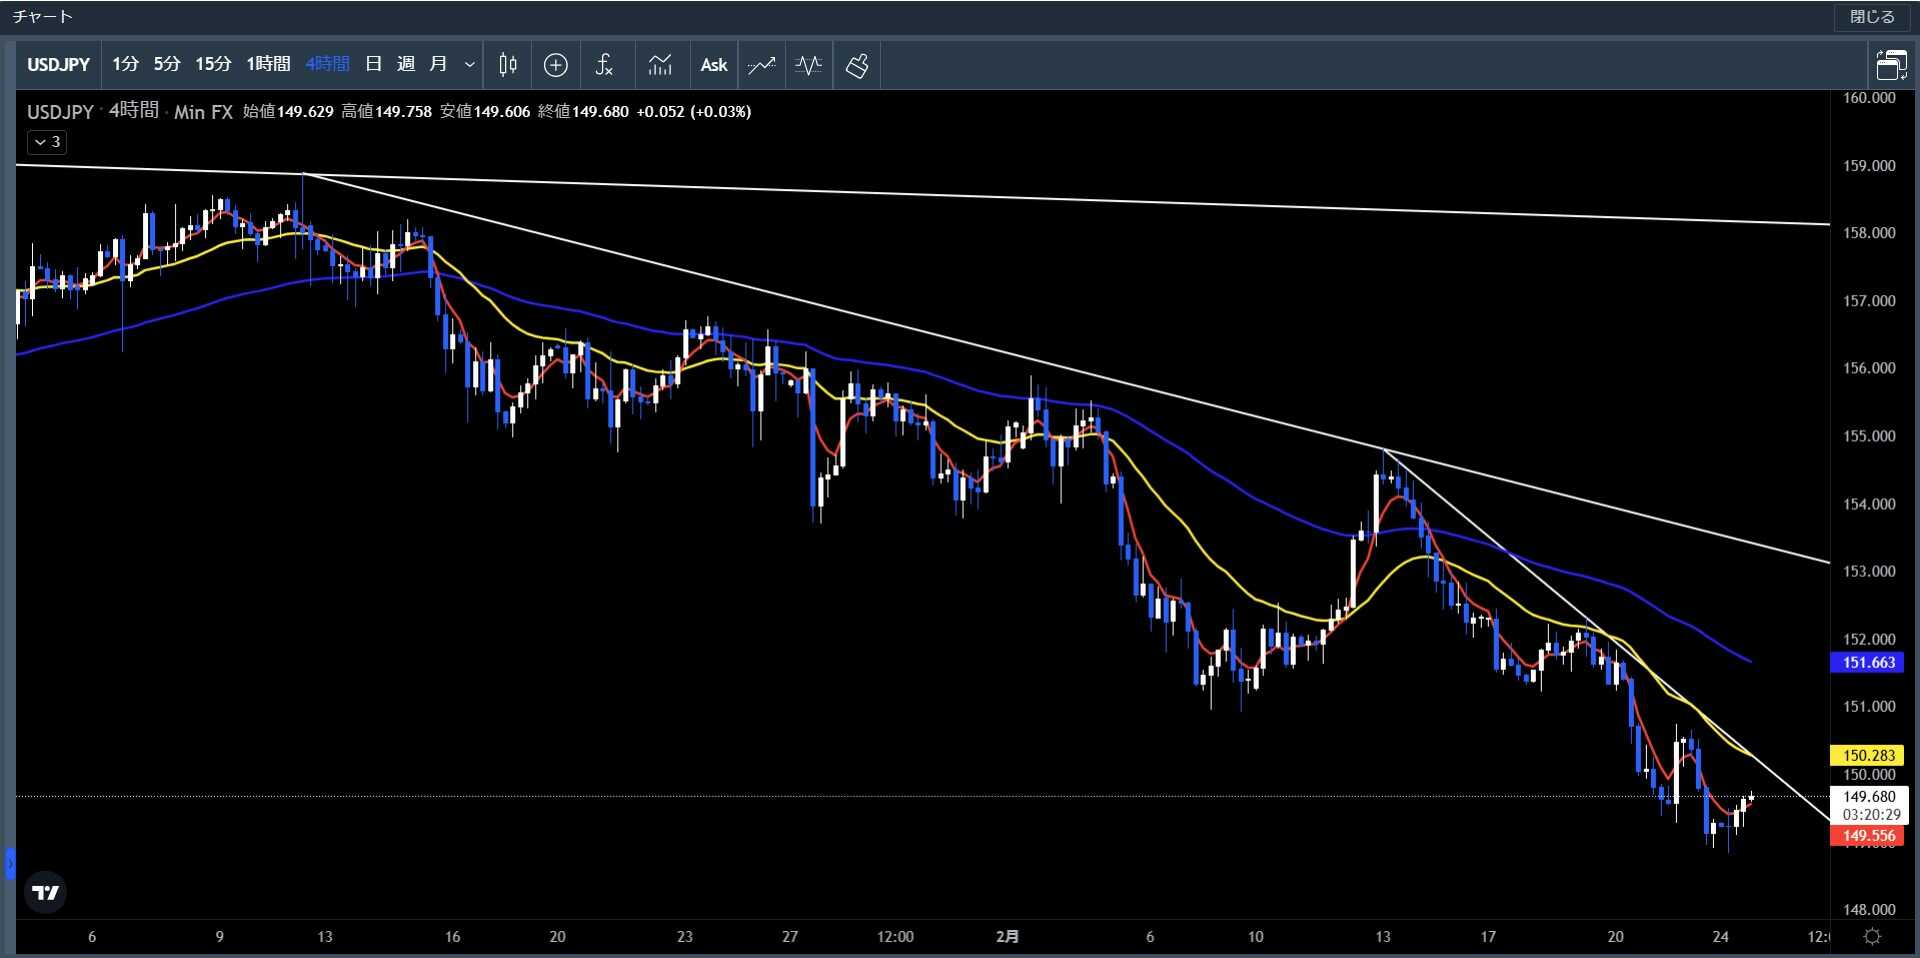Click the 高値149.758 high value text
Viewport: 1920px width, 958px height.
tap(386, 112)
